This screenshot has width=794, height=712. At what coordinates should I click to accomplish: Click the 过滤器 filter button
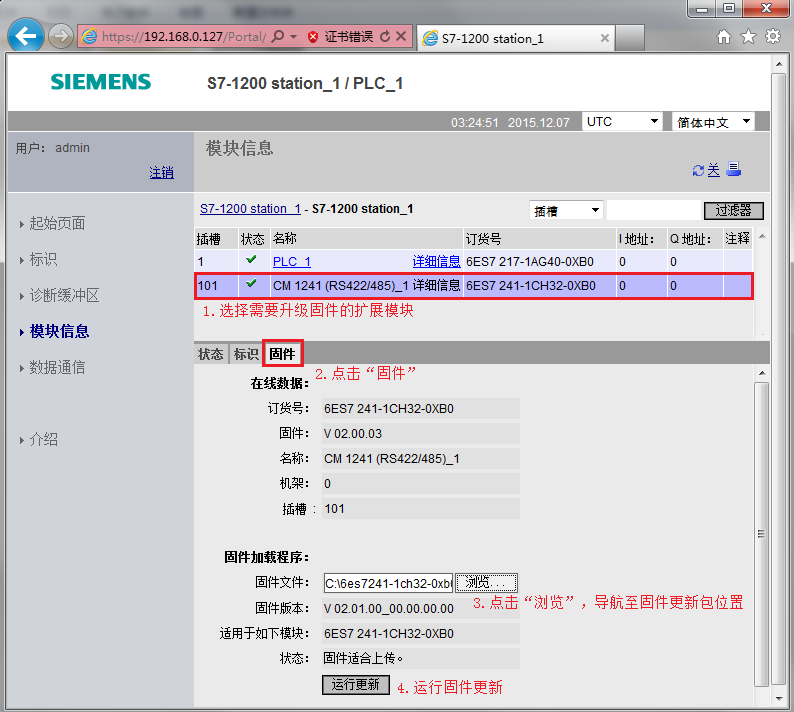733,210
